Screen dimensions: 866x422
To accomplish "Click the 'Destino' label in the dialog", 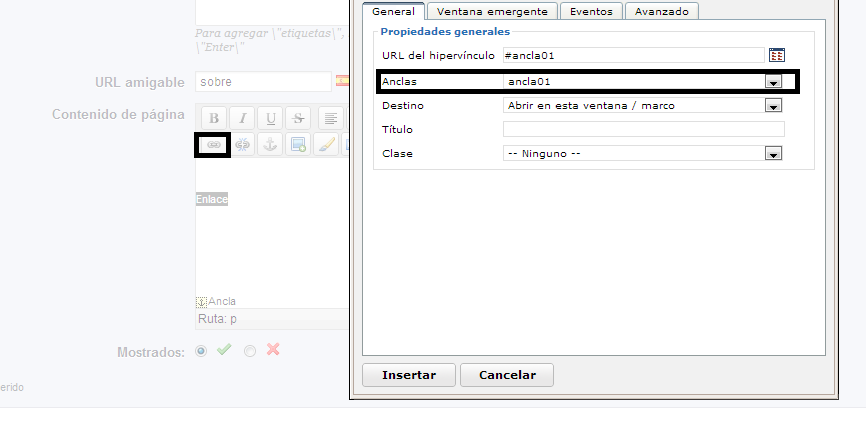I will [403, 106].
